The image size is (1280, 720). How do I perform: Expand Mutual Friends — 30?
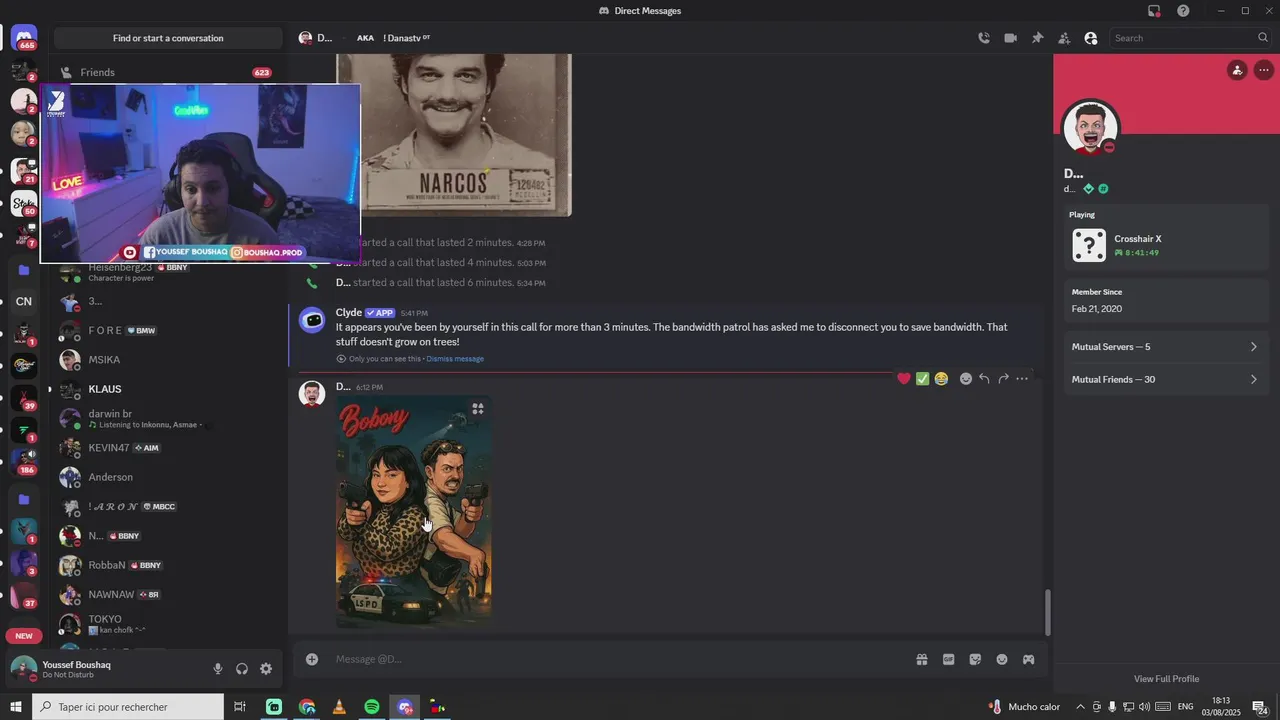[x=1164, y=379]
